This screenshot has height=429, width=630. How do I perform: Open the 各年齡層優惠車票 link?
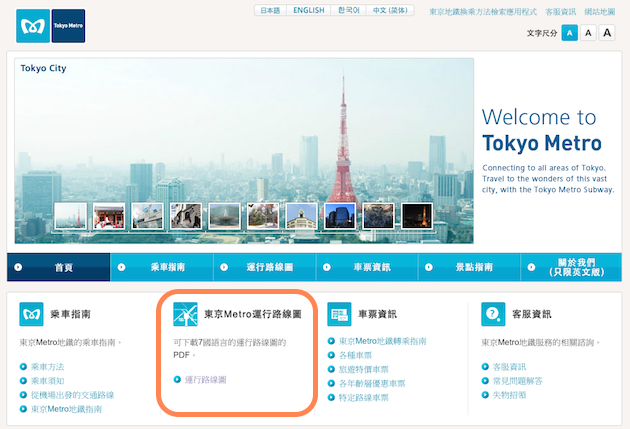(372, 383)
